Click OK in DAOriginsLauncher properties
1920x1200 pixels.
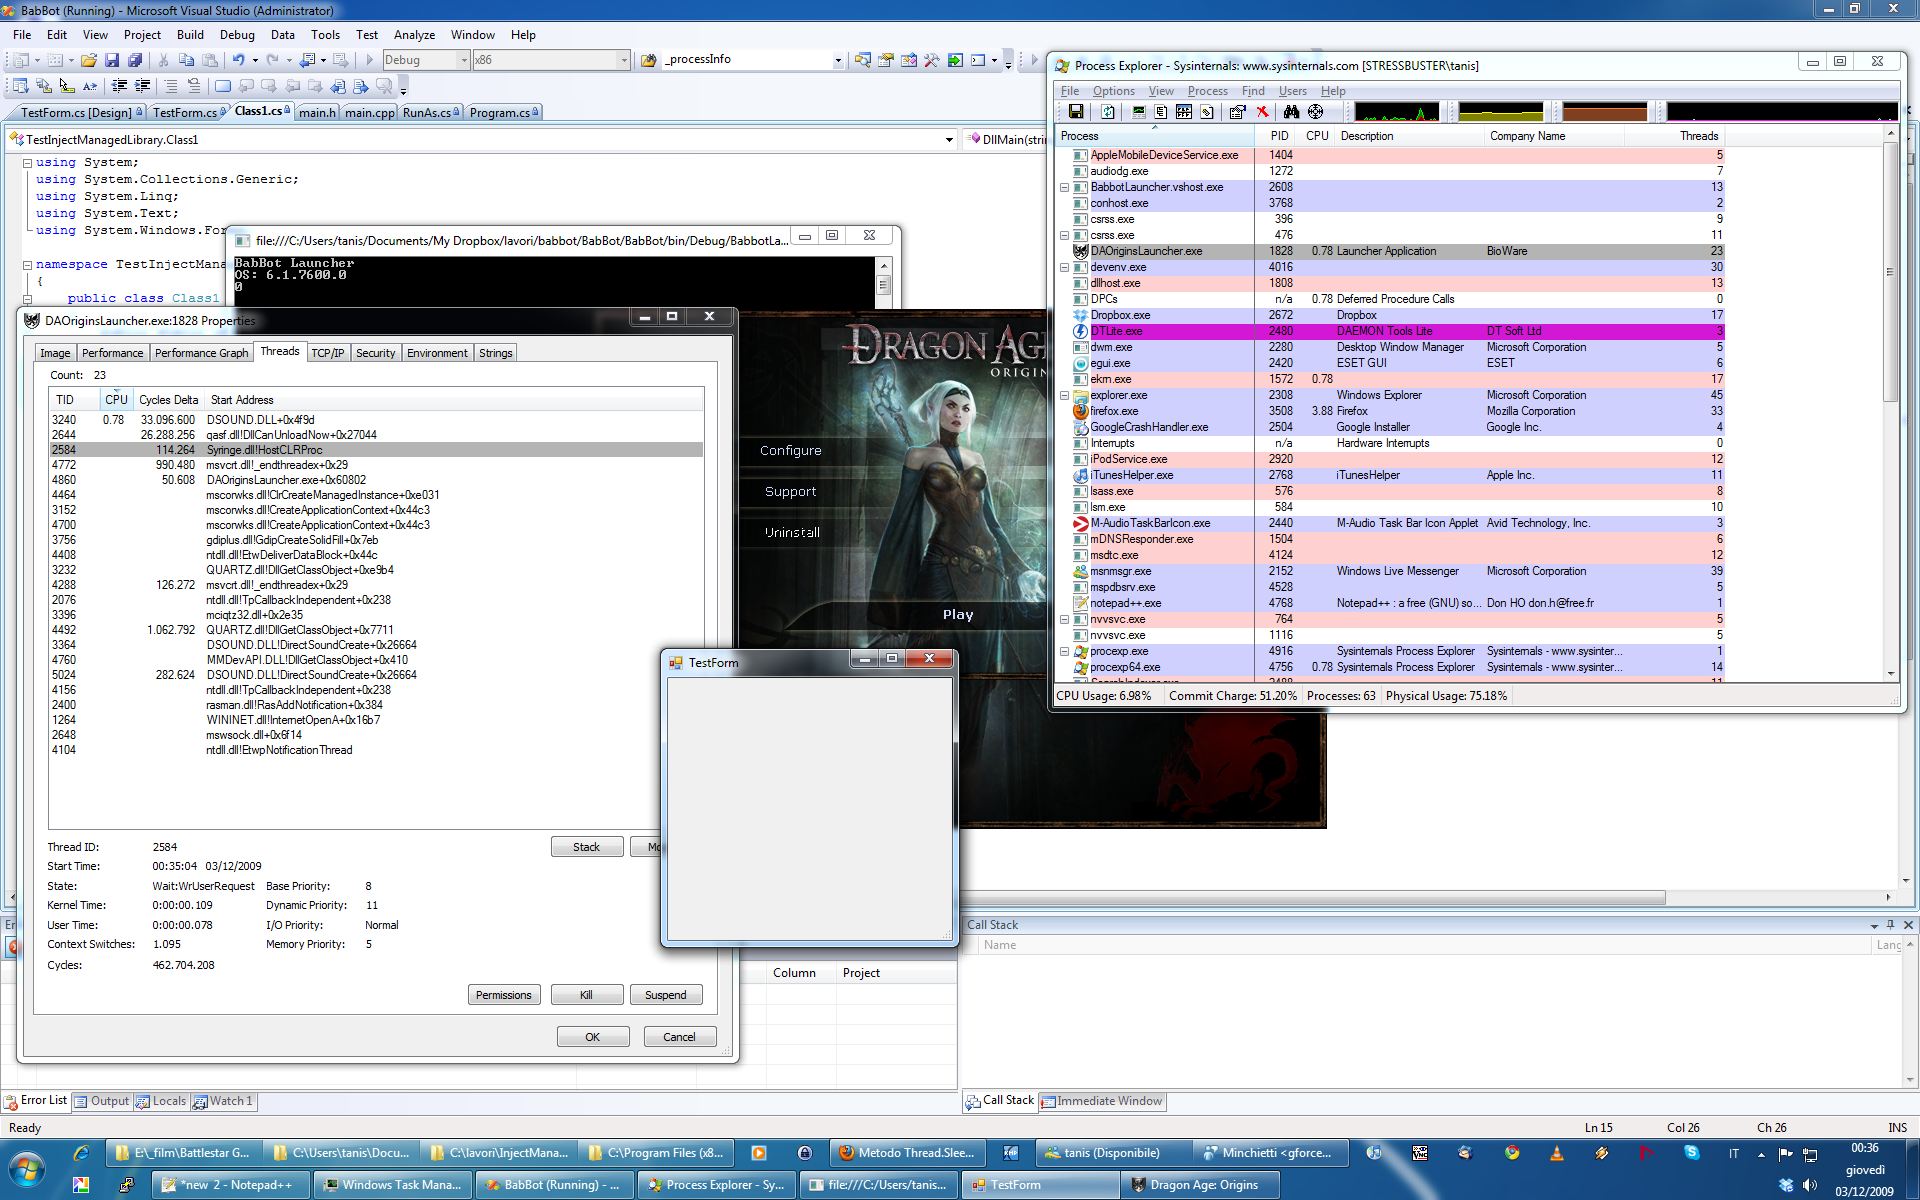[x=593, y=1037]
